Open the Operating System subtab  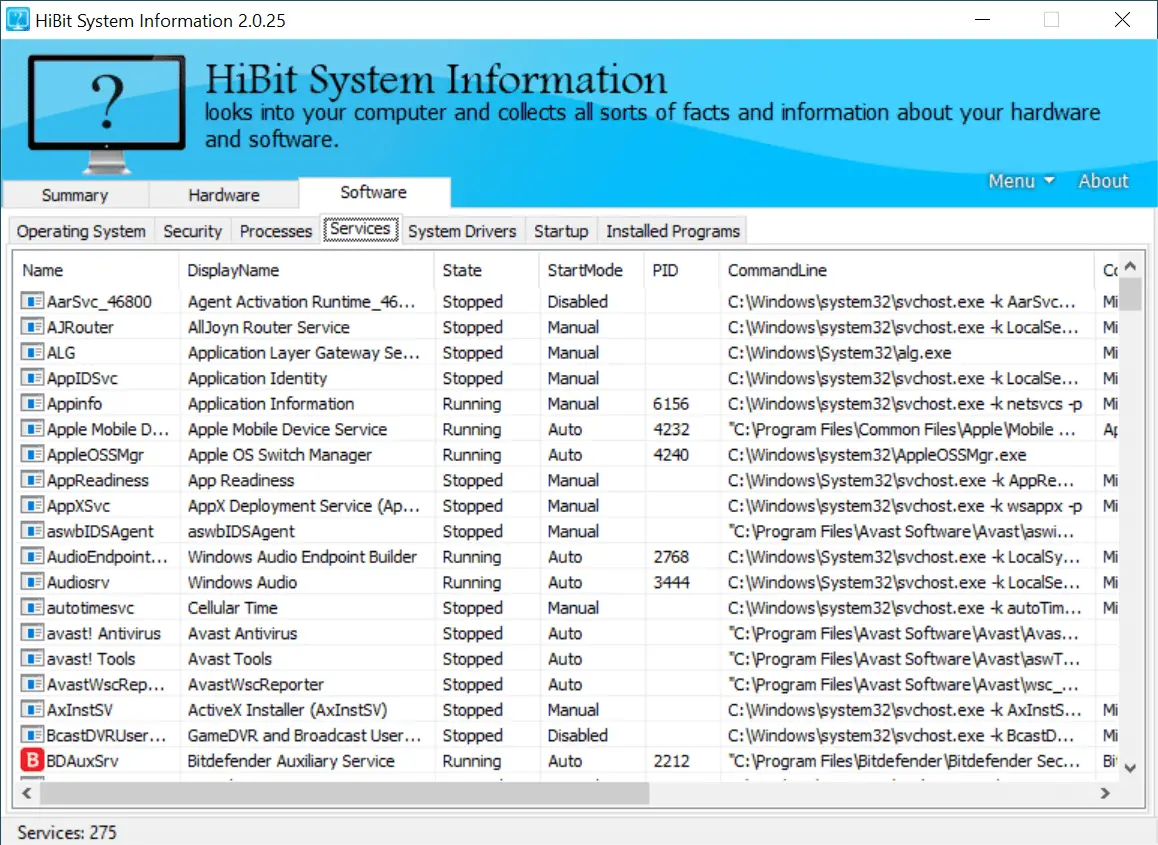coord(81,231)
